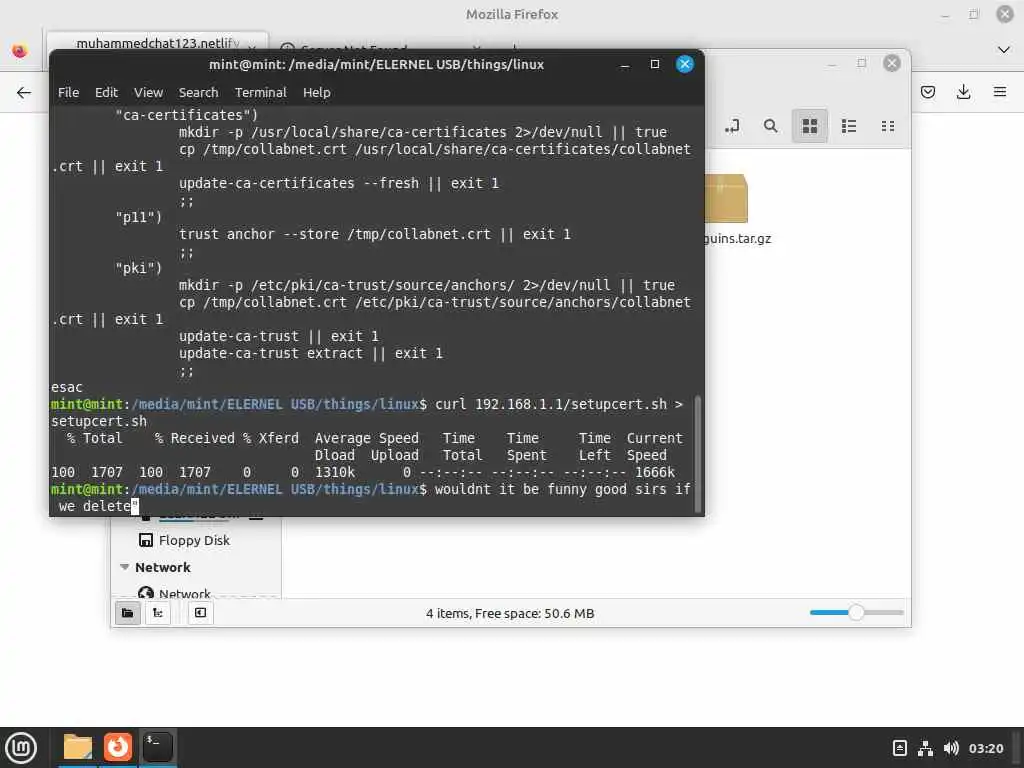Open Firefox Pocket save icon
1024x768 pixels.
point(927,92)
